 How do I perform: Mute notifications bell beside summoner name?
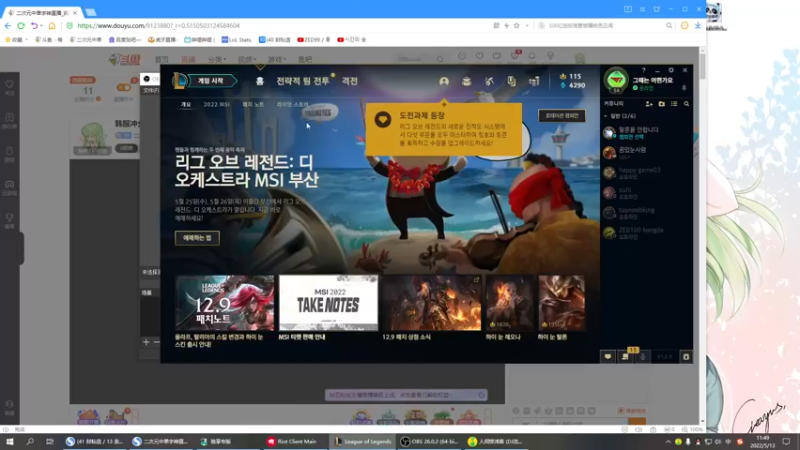point(684,88)
